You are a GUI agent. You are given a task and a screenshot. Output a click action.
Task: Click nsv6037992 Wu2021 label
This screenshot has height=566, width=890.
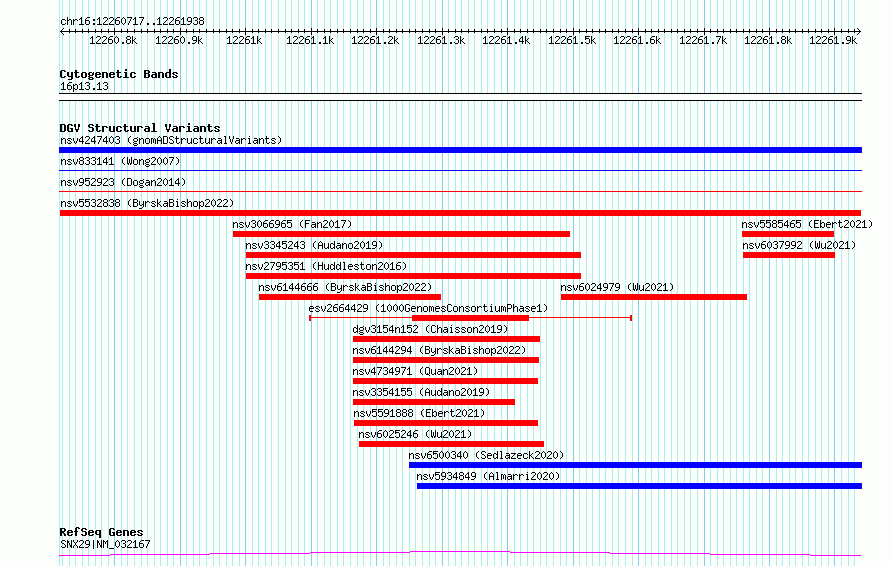(x=799, y=245)
